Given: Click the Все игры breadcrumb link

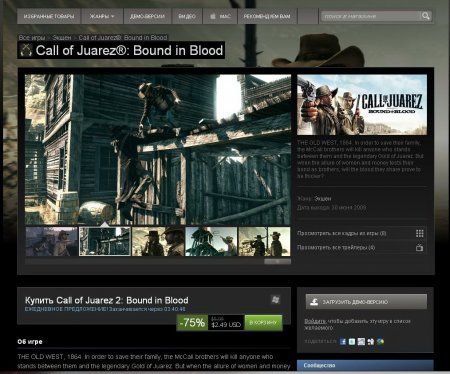Looking at the screenshot, I should [x=32, y=38].
